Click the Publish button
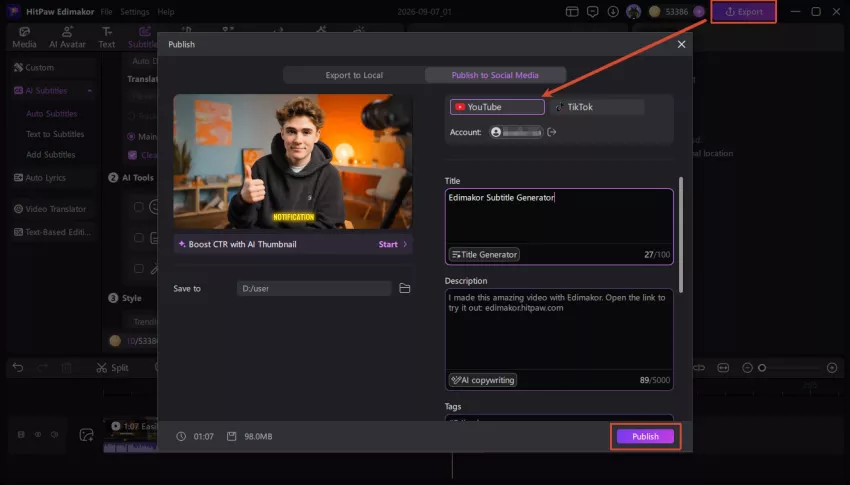 tap(645, 436)
